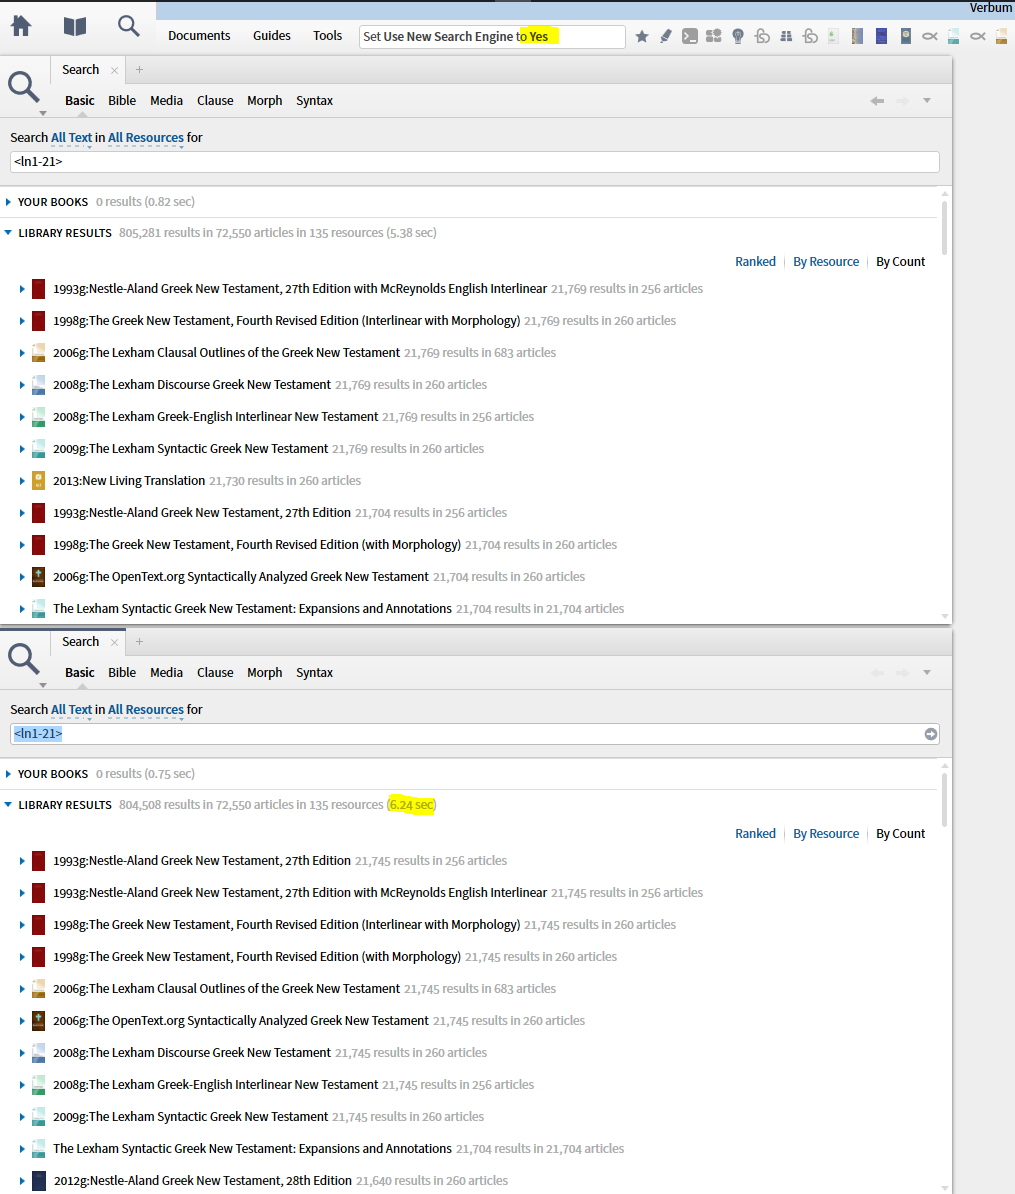This screenshot has width=1015, height=1194.
Task: Switch to Morph search in top panel
Action: (x=264, y=101)
